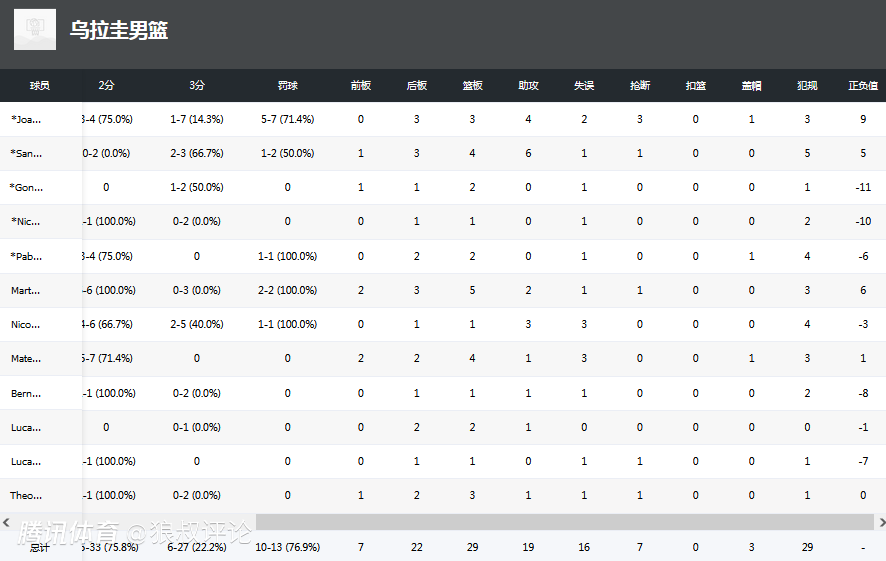Click the 盖帽 column header
The height and width of the screenshot is (561, 886).
(x=752, y=85)
